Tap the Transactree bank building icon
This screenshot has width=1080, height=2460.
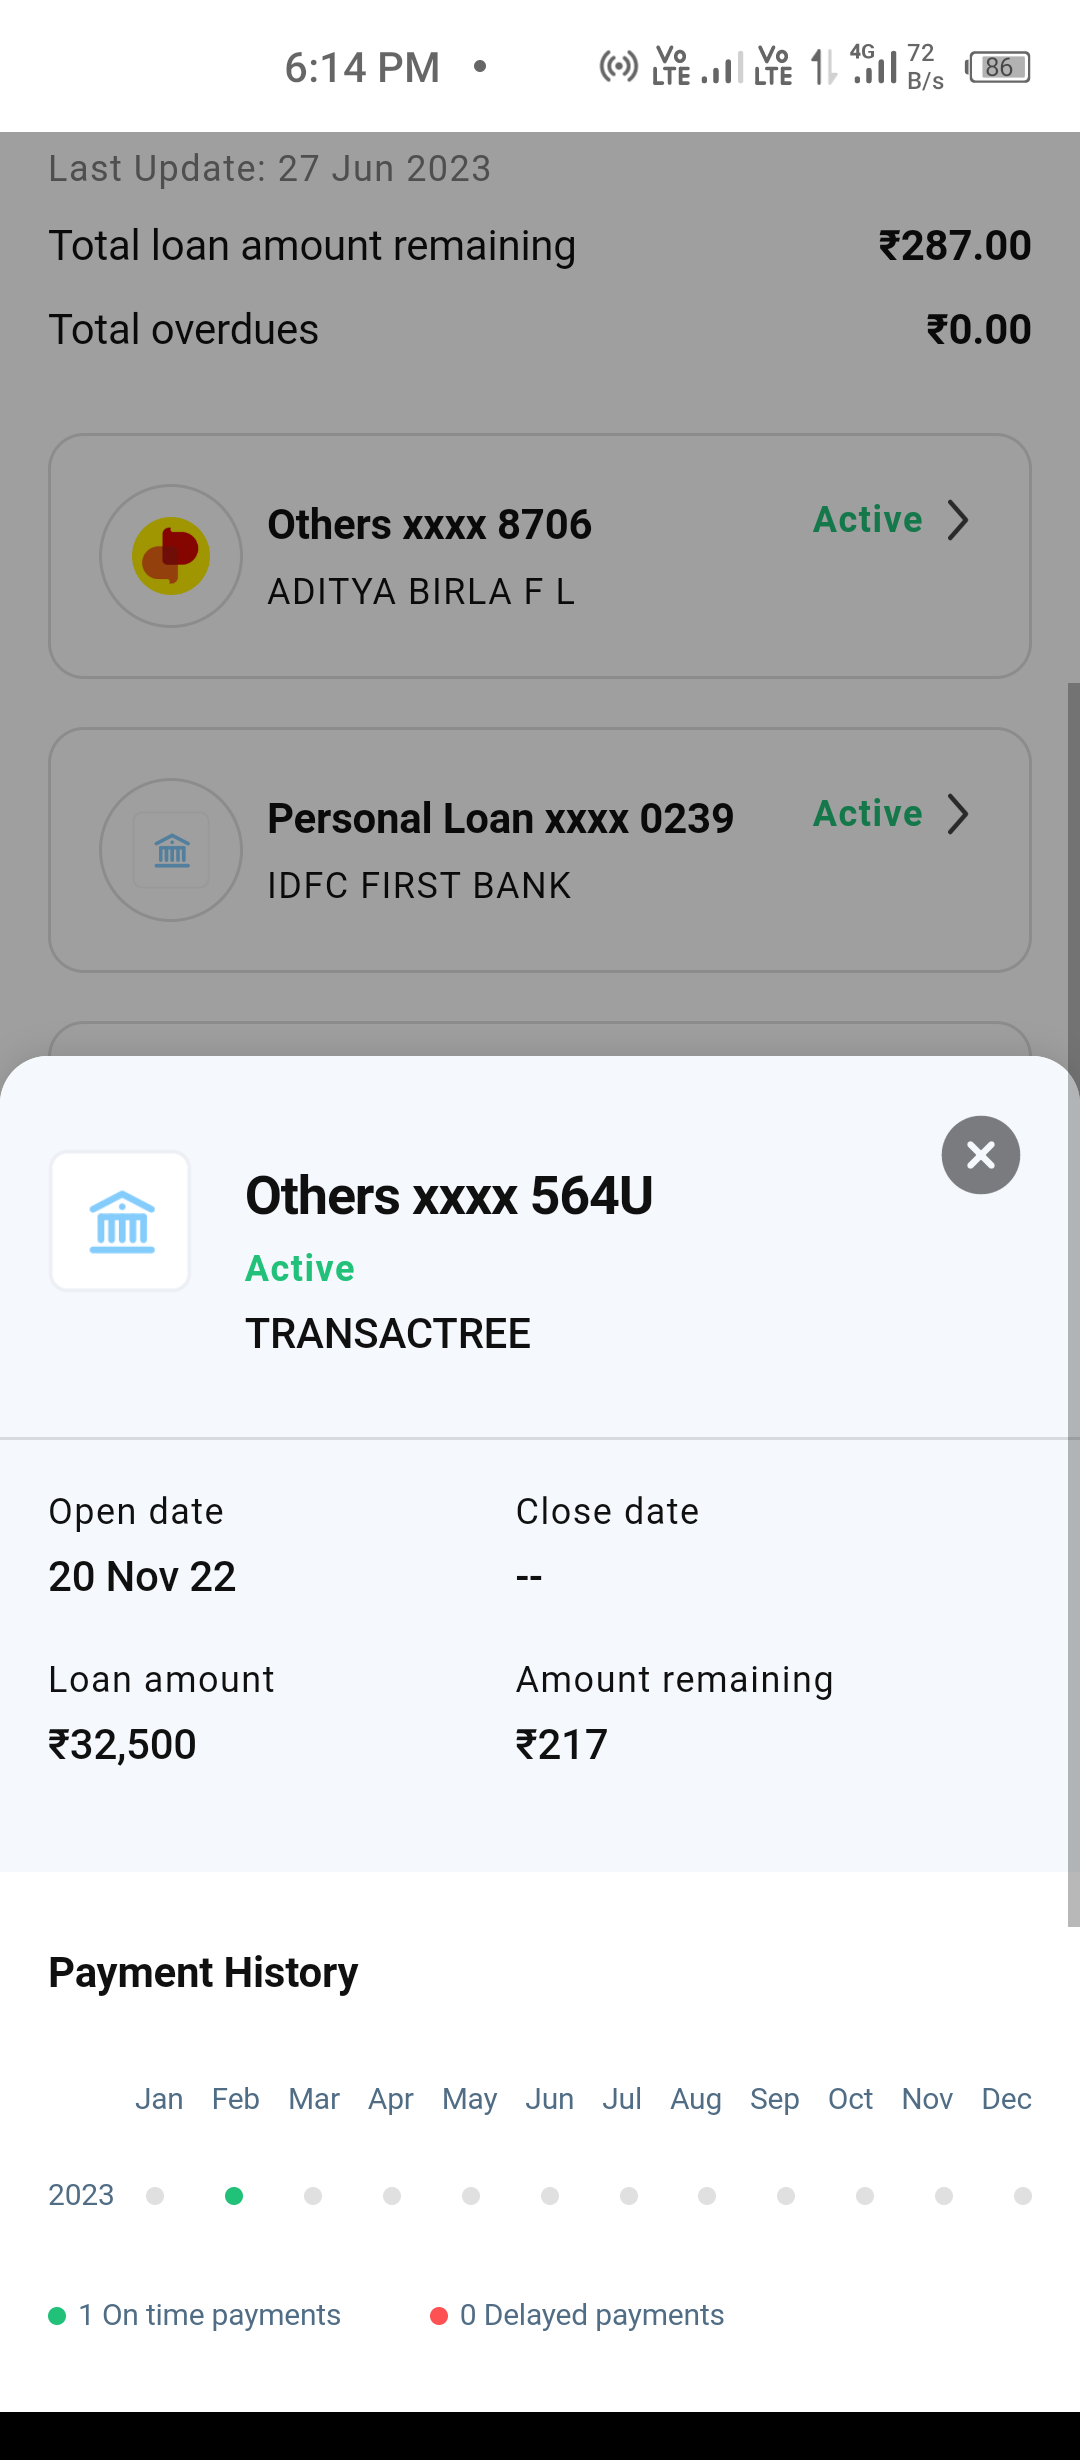(121, 1221)
